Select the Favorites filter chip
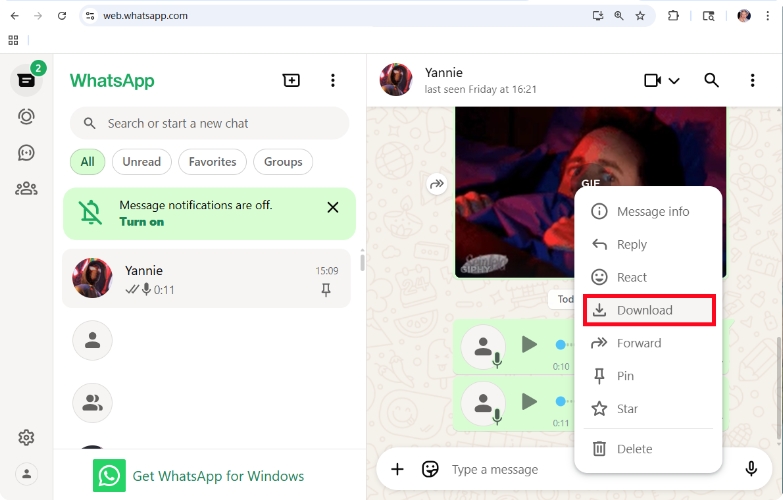The height and width of the screenshot is (500, 783). (212, 162)
